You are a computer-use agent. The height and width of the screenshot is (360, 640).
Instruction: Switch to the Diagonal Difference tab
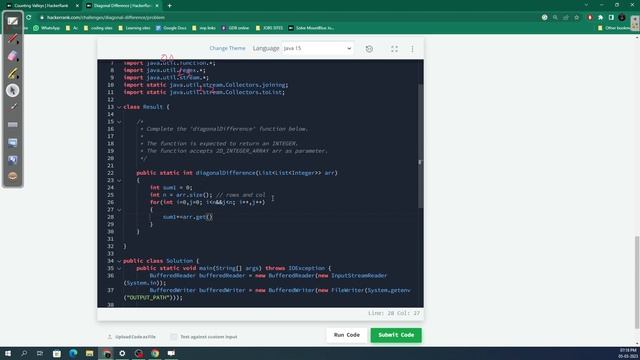click(122, 6)
